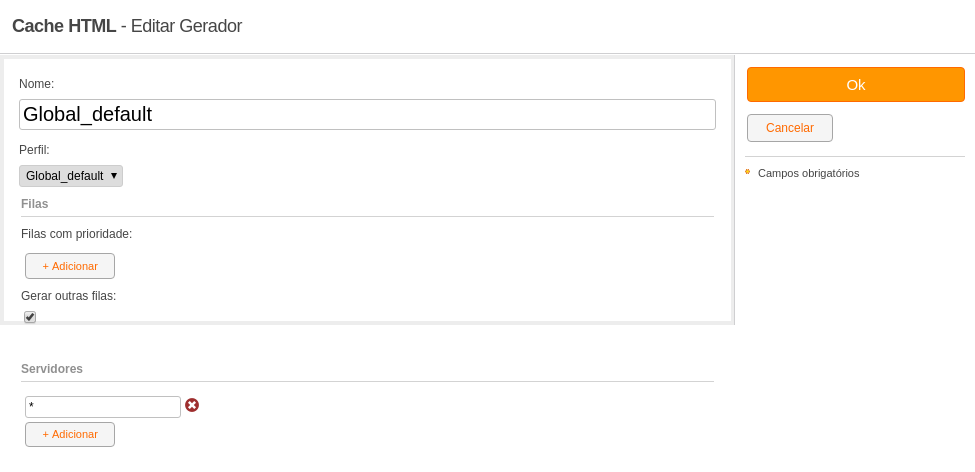Click the Campos obrigatórios legend text

click(808, 174)
